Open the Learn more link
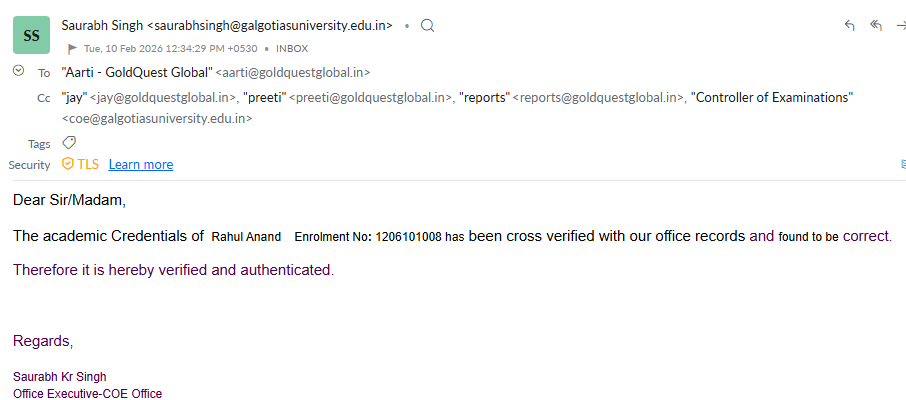This screenshot has height=400, width=906. 141,164
